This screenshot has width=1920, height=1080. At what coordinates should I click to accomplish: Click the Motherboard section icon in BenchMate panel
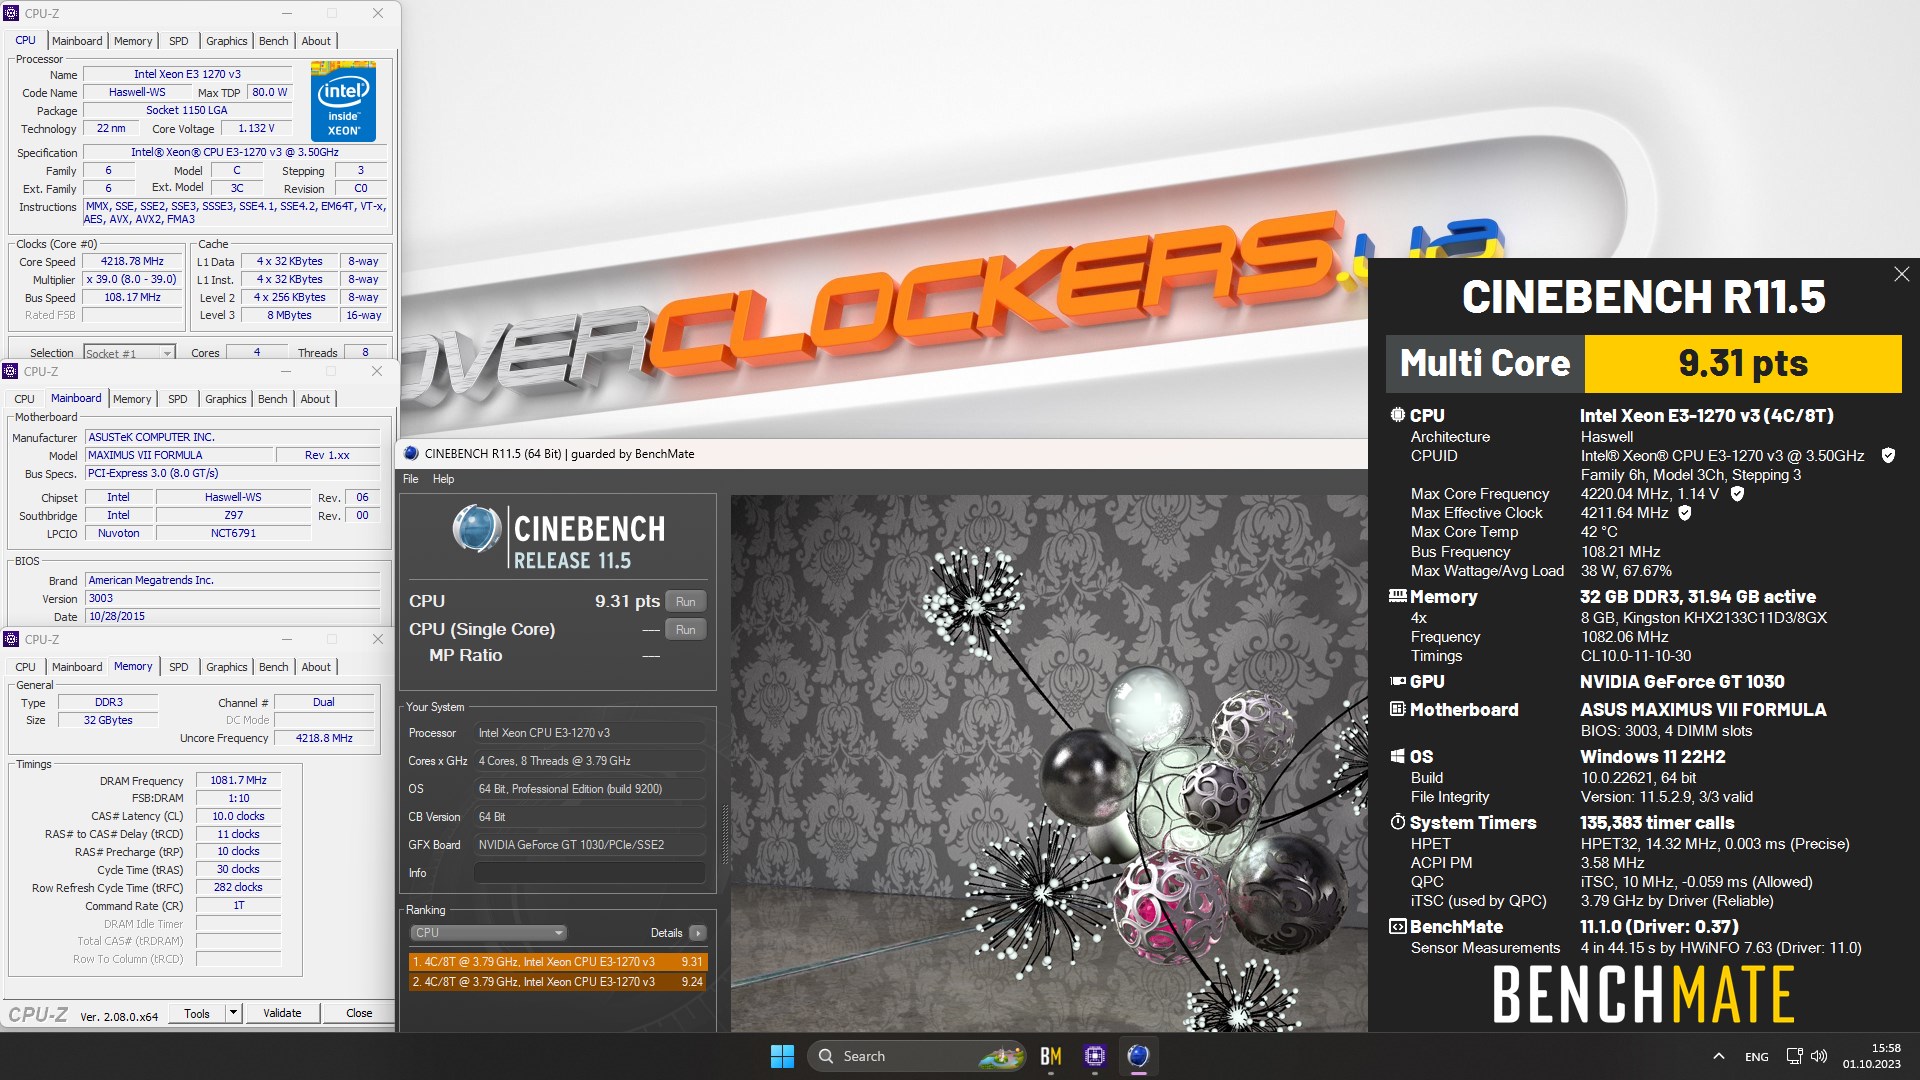click(x=1397, y=709)
